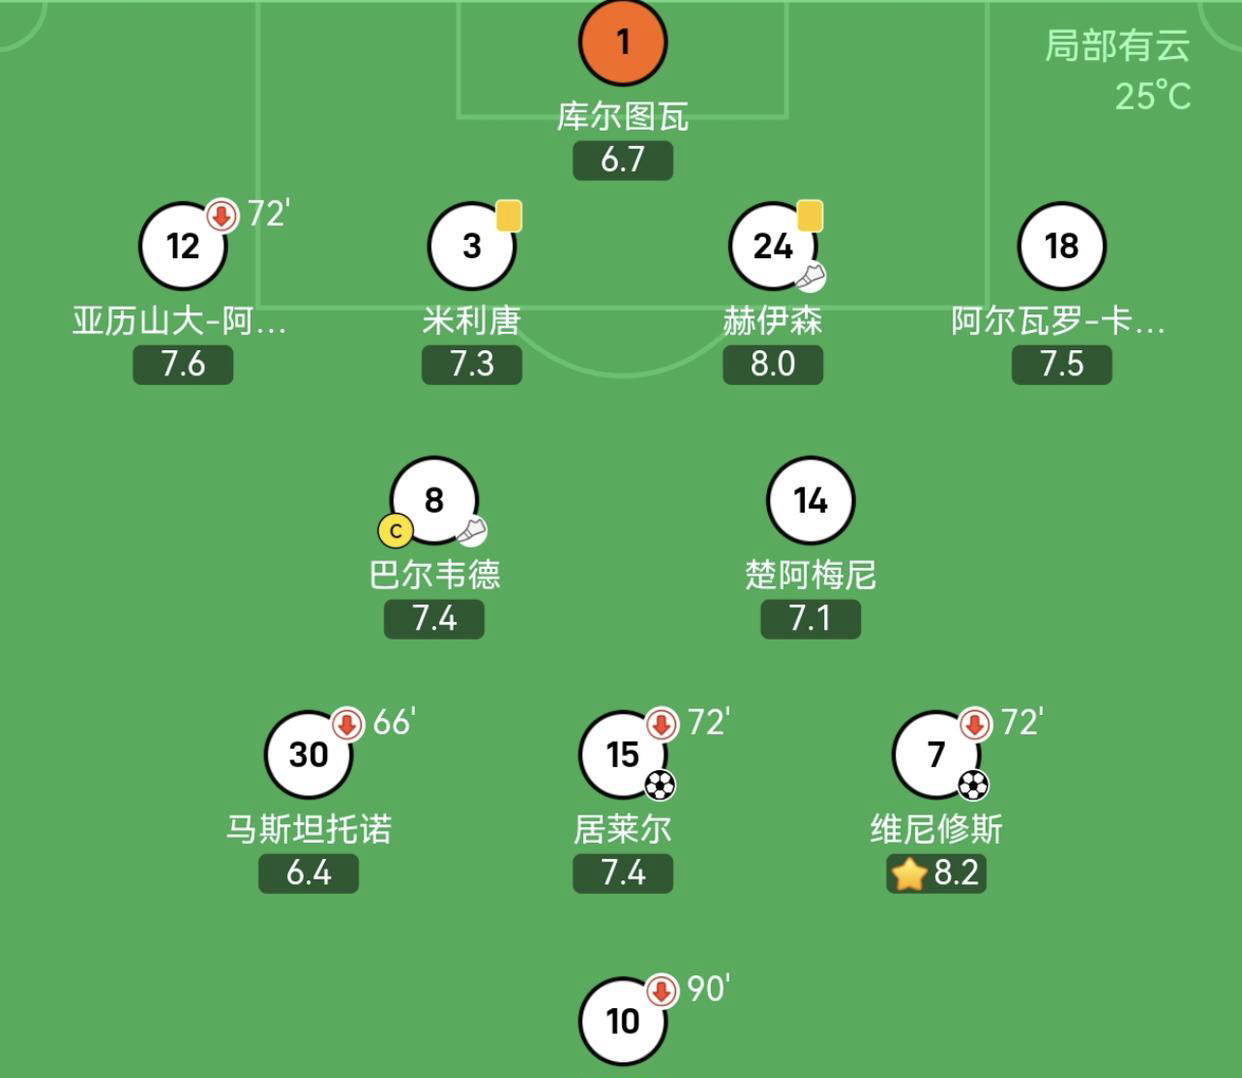Click assist boot icon on player 24

tap(811, 276)
